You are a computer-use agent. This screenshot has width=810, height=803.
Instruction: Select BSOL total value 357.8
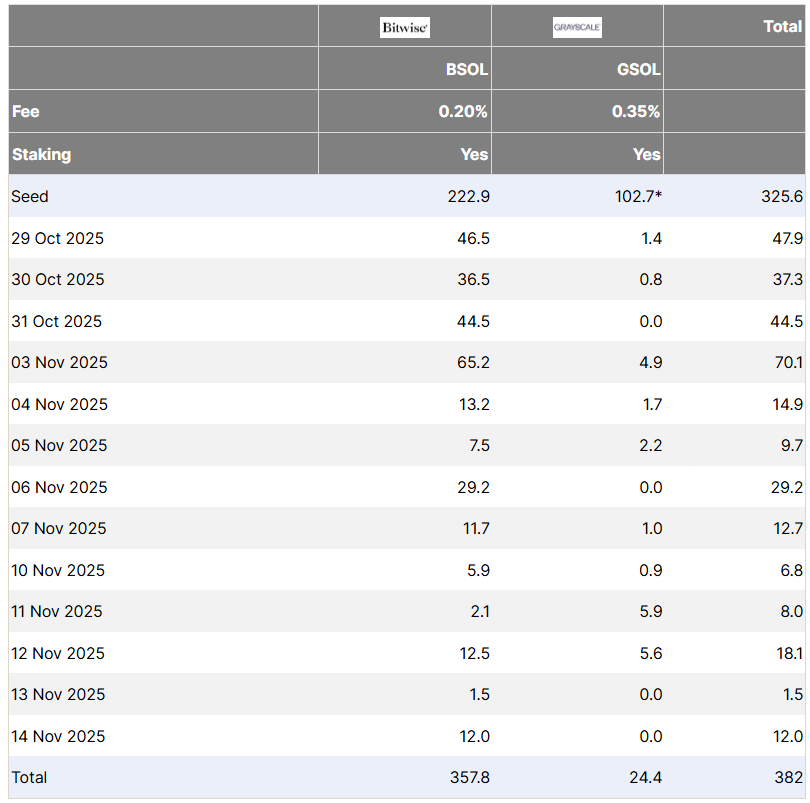tap(469, 777)
